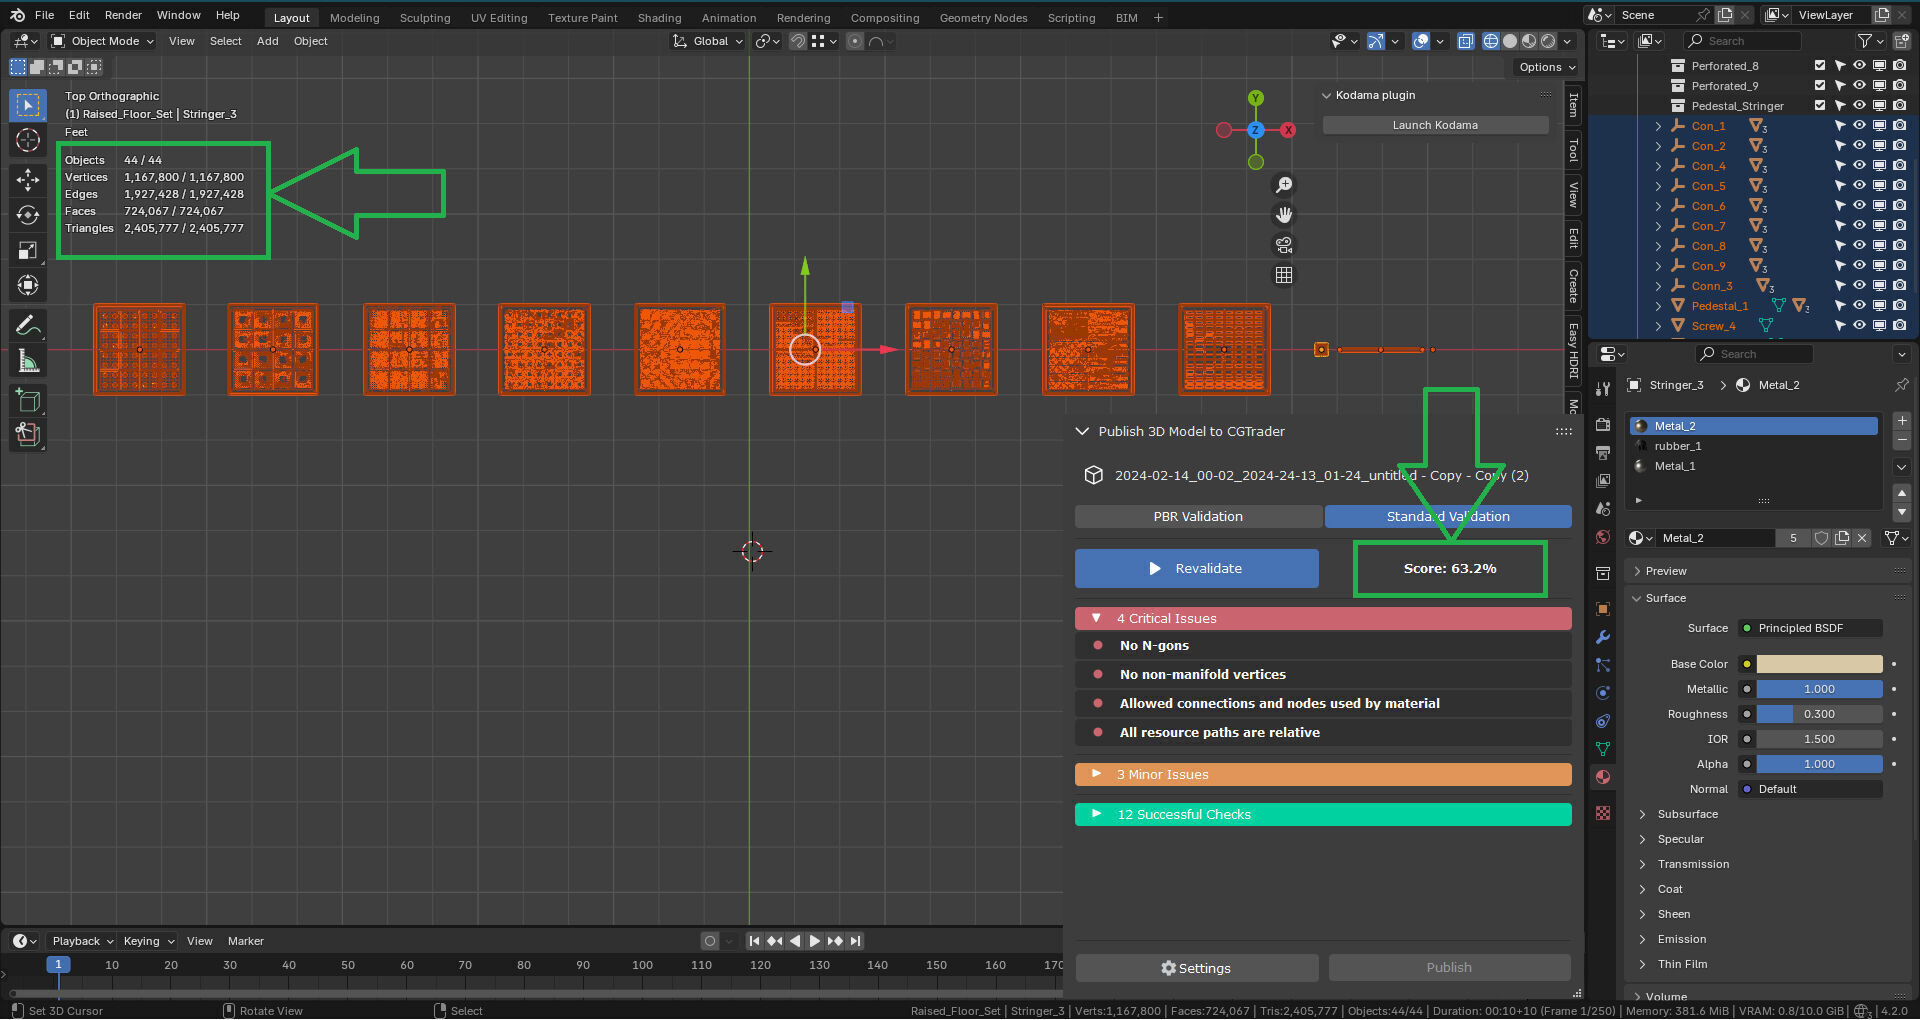Viewport: 1920px width, 1020px height.
Task: Select material preview shading mode
Action: pyautogui.click(x=1529, y=41)
